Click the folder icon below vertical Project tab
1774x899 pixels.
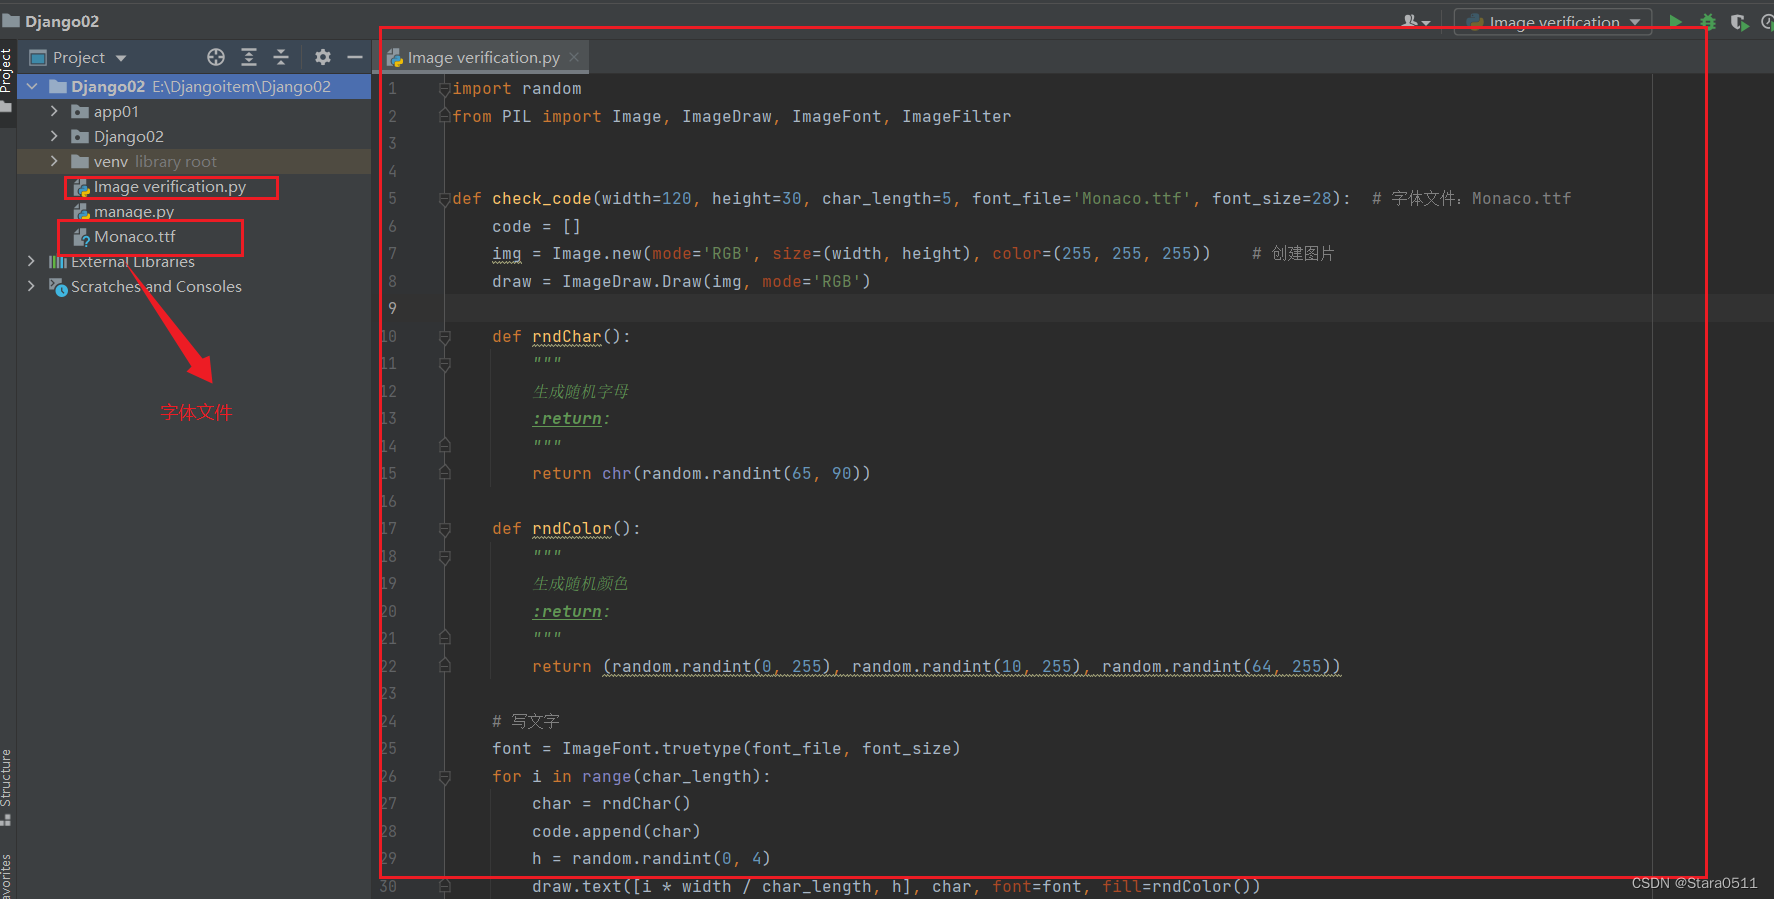(x=6, y=107)
